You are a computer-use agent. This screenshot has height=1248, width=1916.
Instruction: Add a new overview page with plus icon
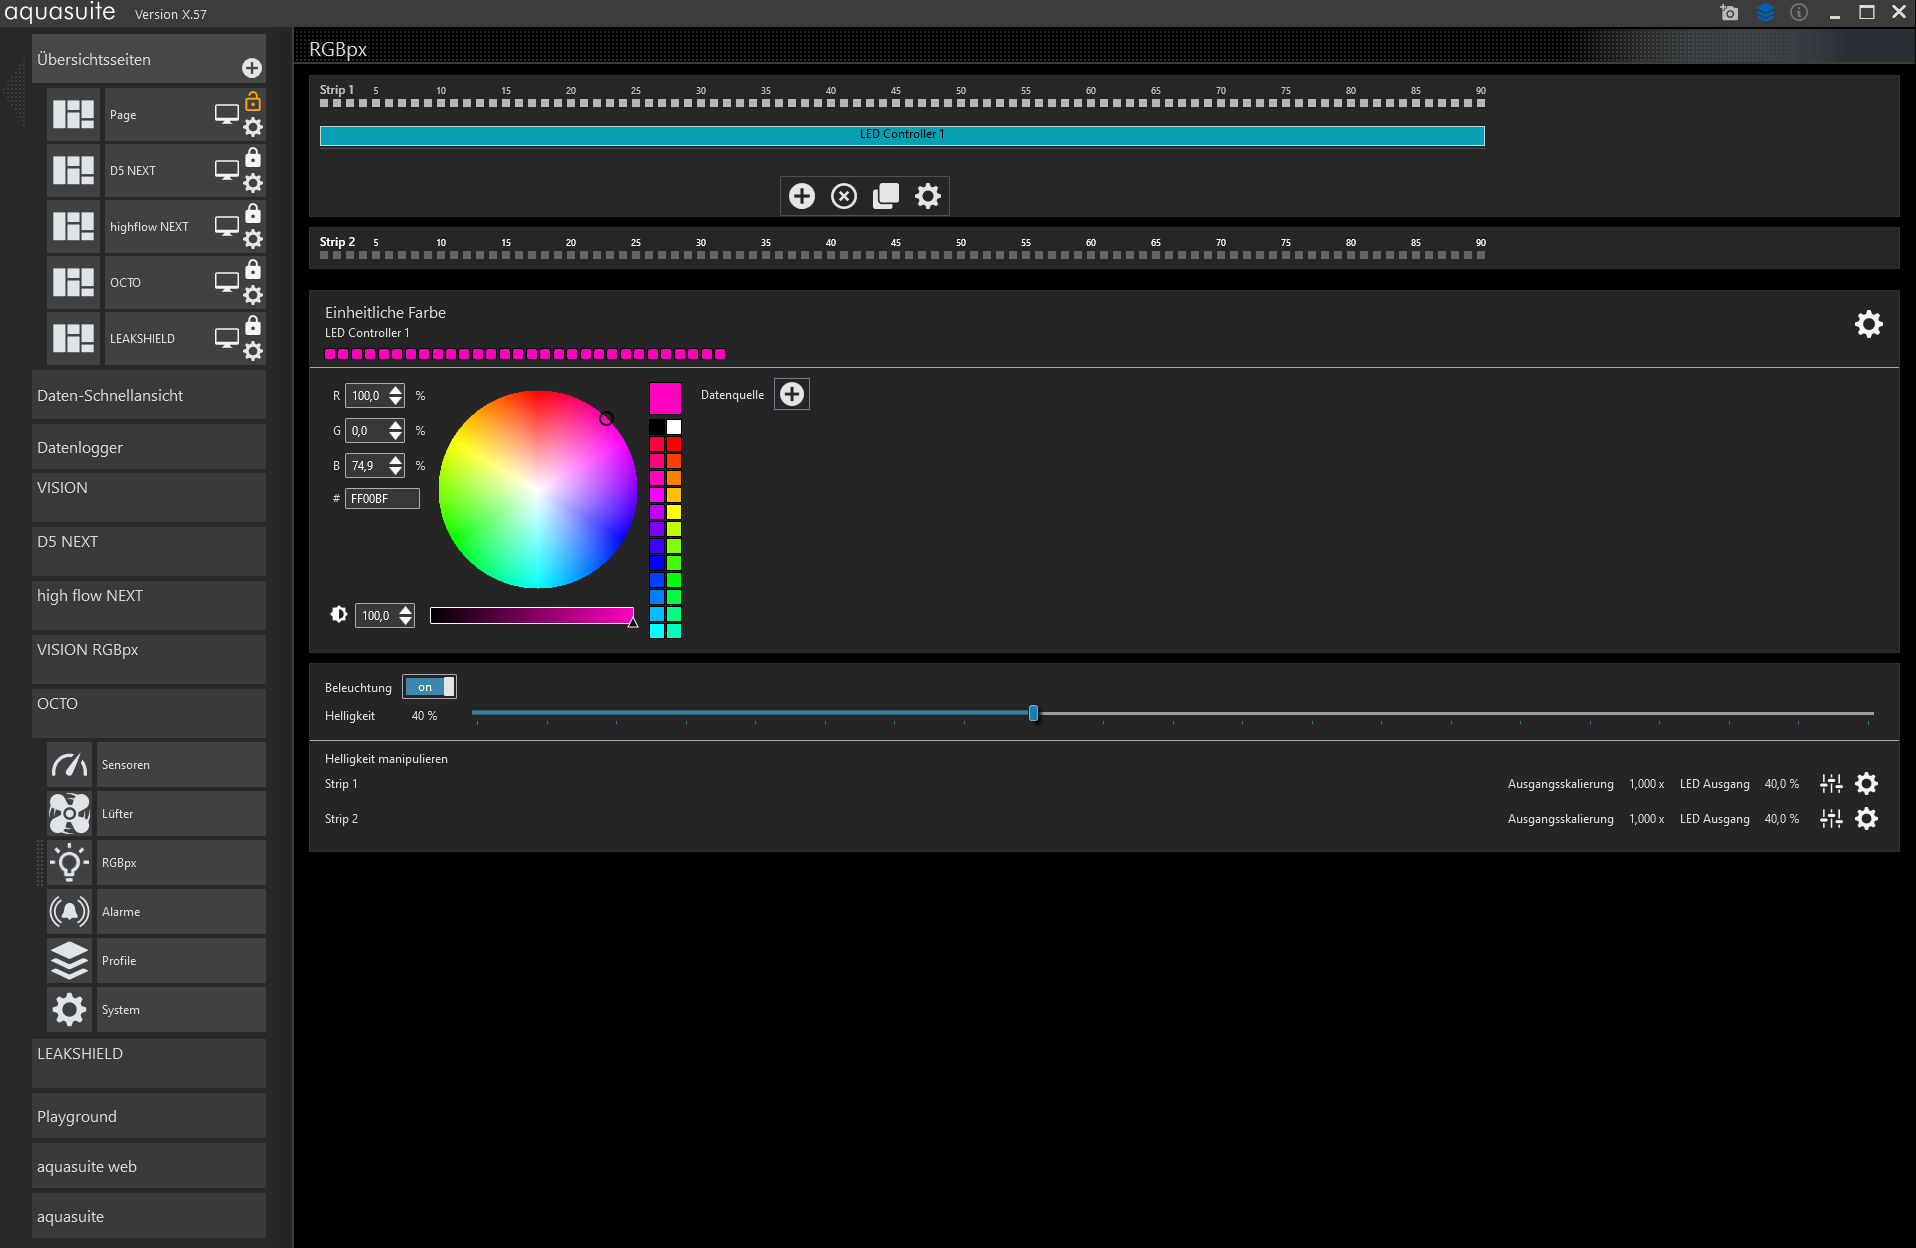coord(252,68)
